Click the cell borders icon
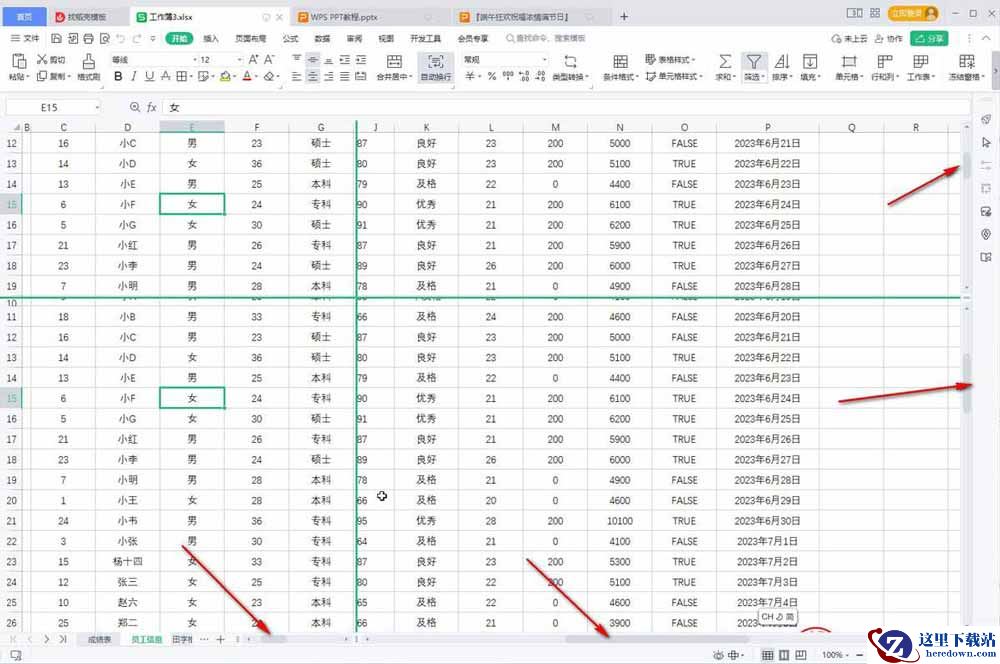 182,77
